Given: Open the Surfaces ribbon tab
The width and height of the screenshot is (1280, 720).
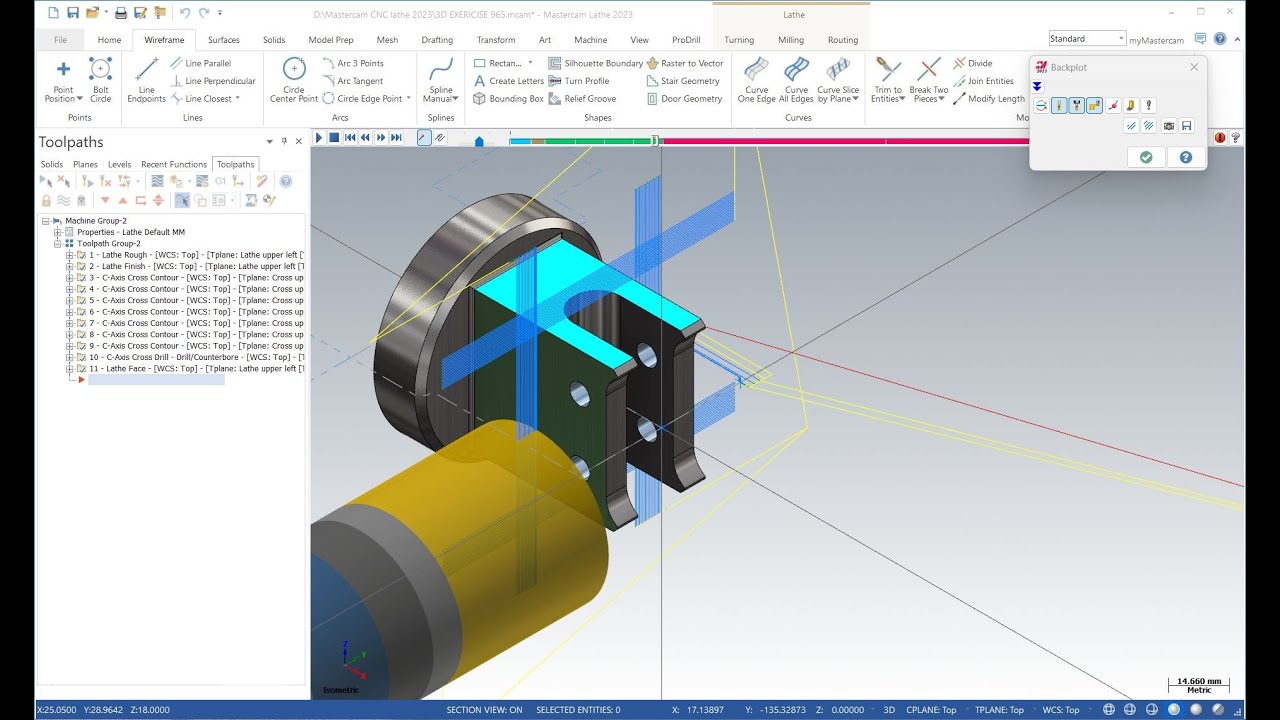Looking at the screenshot, I should click(224, 40).
